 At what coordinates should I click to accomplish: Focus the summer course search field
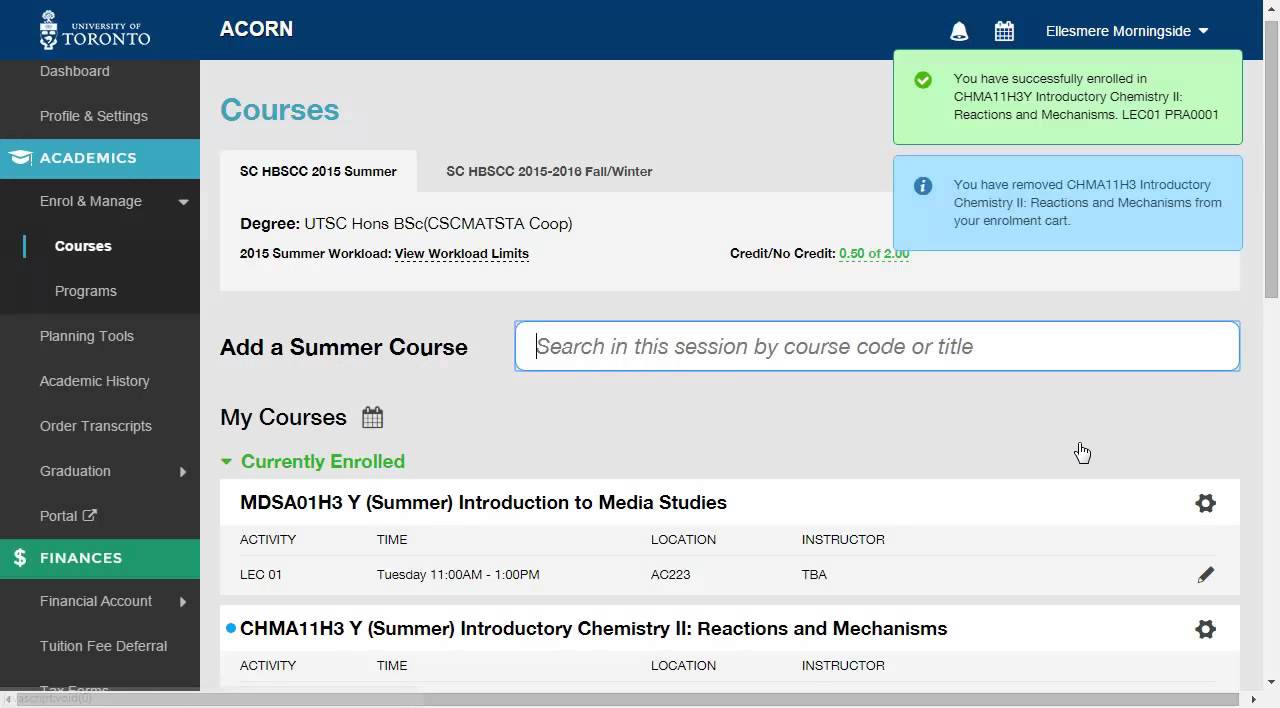click(x=877, y=346)
